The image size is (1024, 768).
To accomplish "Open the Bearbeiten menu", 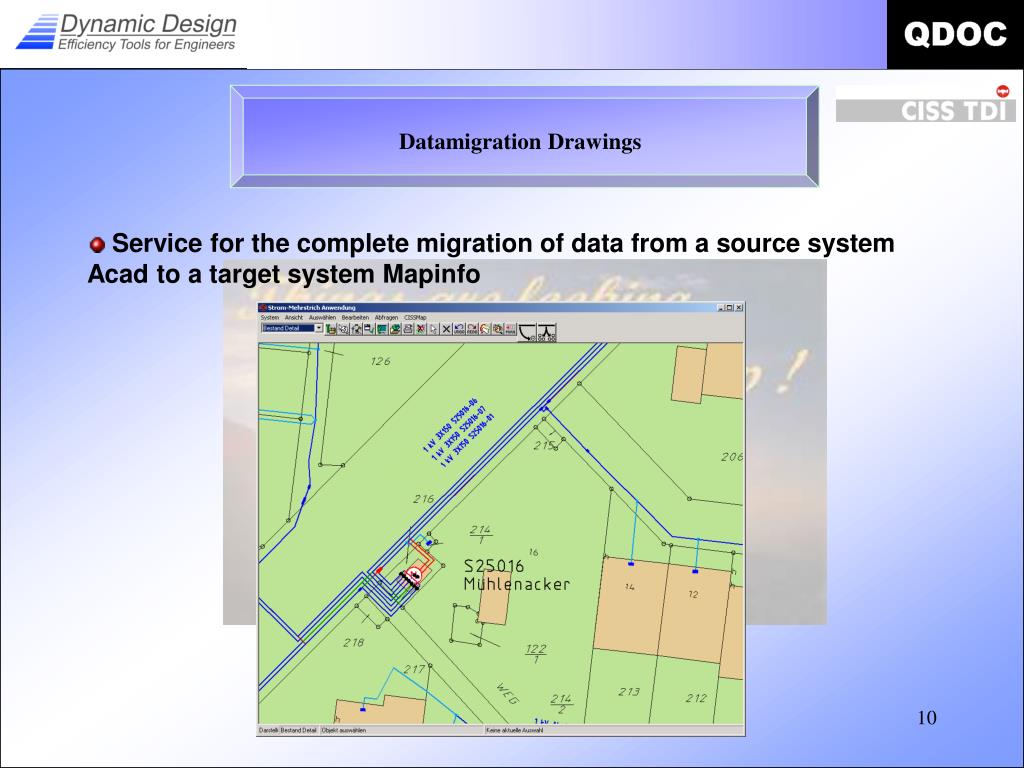I will coord(355,318).
